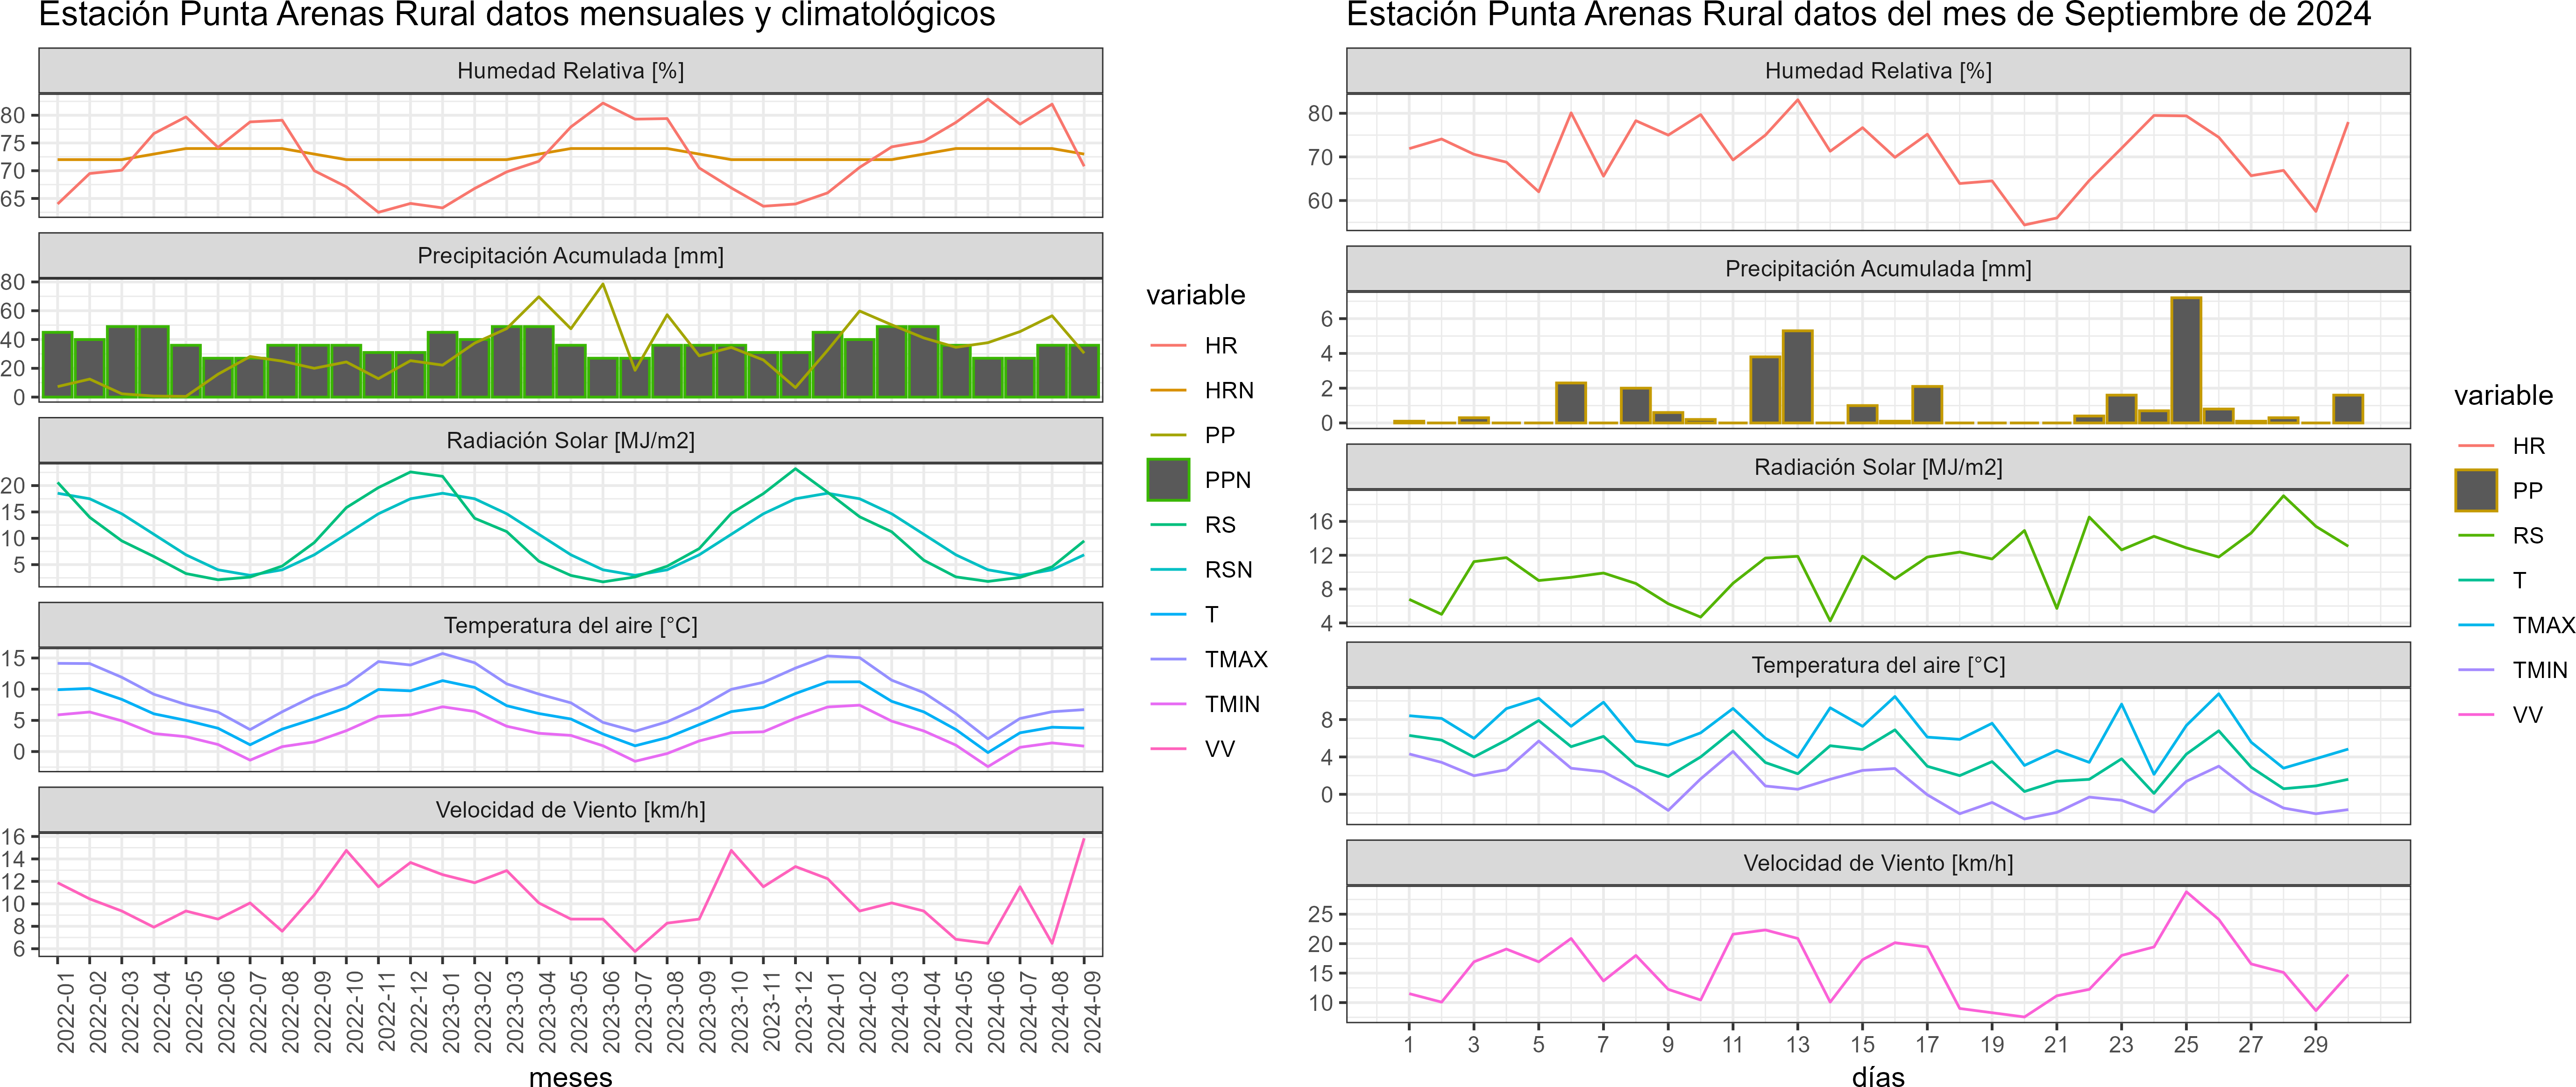Click the tallest precipitation bar on day 25

(2186, 360)
